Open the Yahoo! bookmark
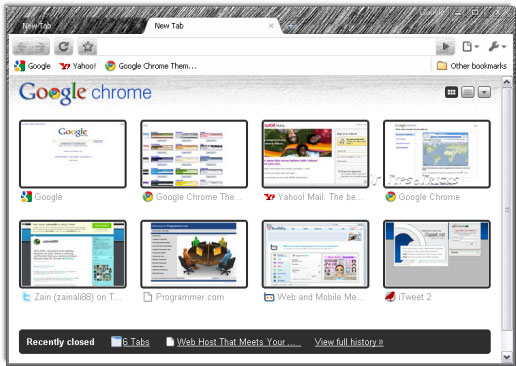Image resolution: width=516 pixels, height=366 pixels. (78, 66)
